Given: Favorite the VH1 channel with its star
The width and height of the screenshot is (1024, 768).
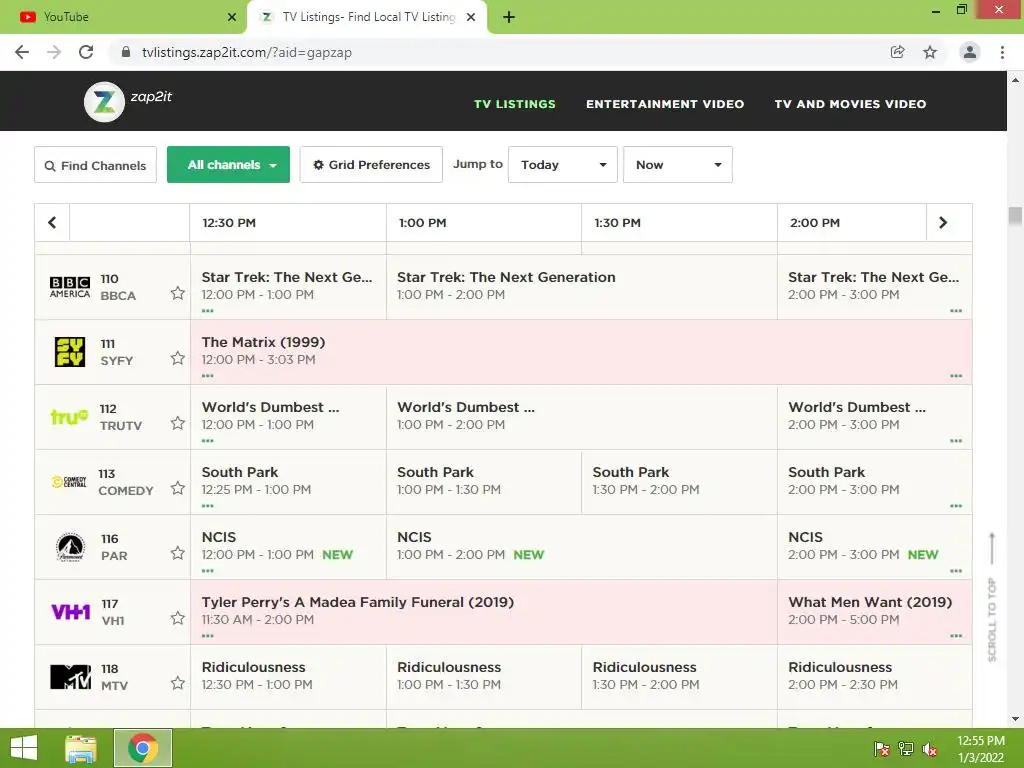Looking at the screenshot, I should [178, 618].
